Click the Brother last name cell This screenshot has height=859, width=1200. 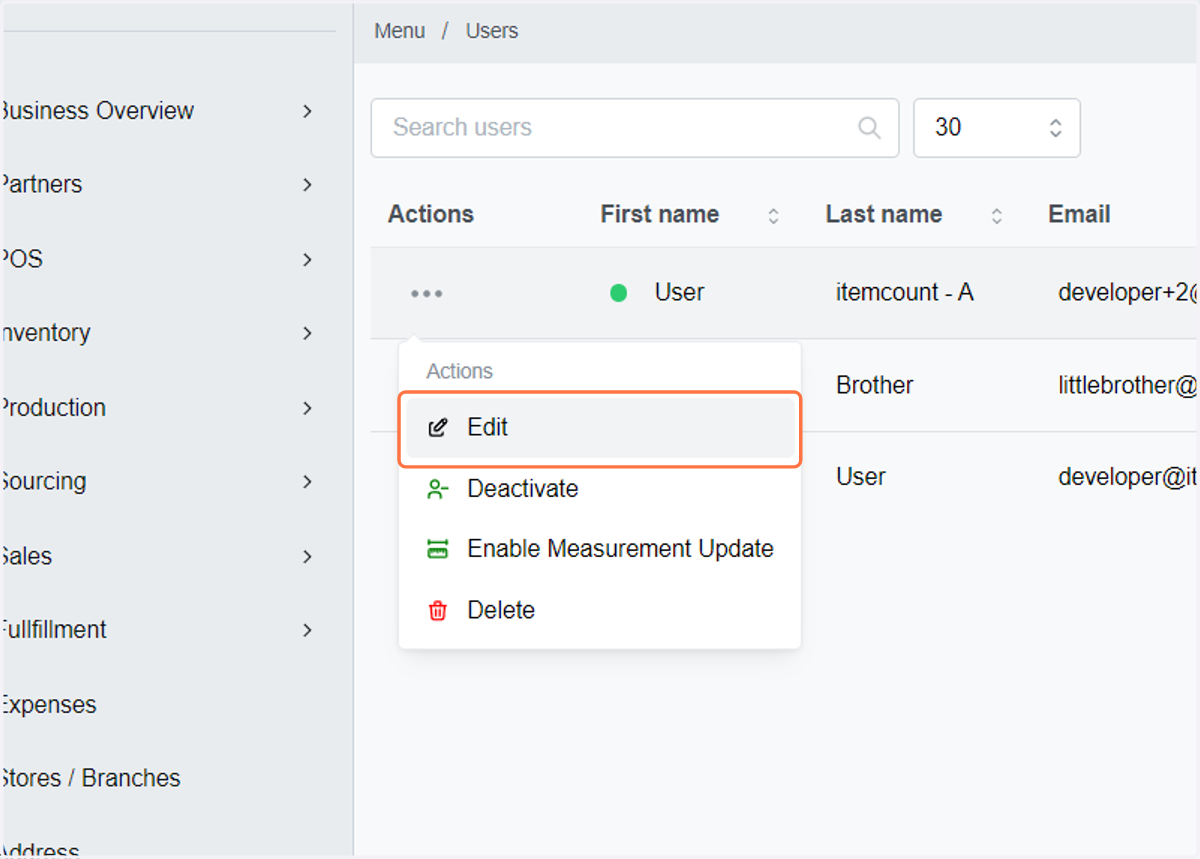click(875, 385)
